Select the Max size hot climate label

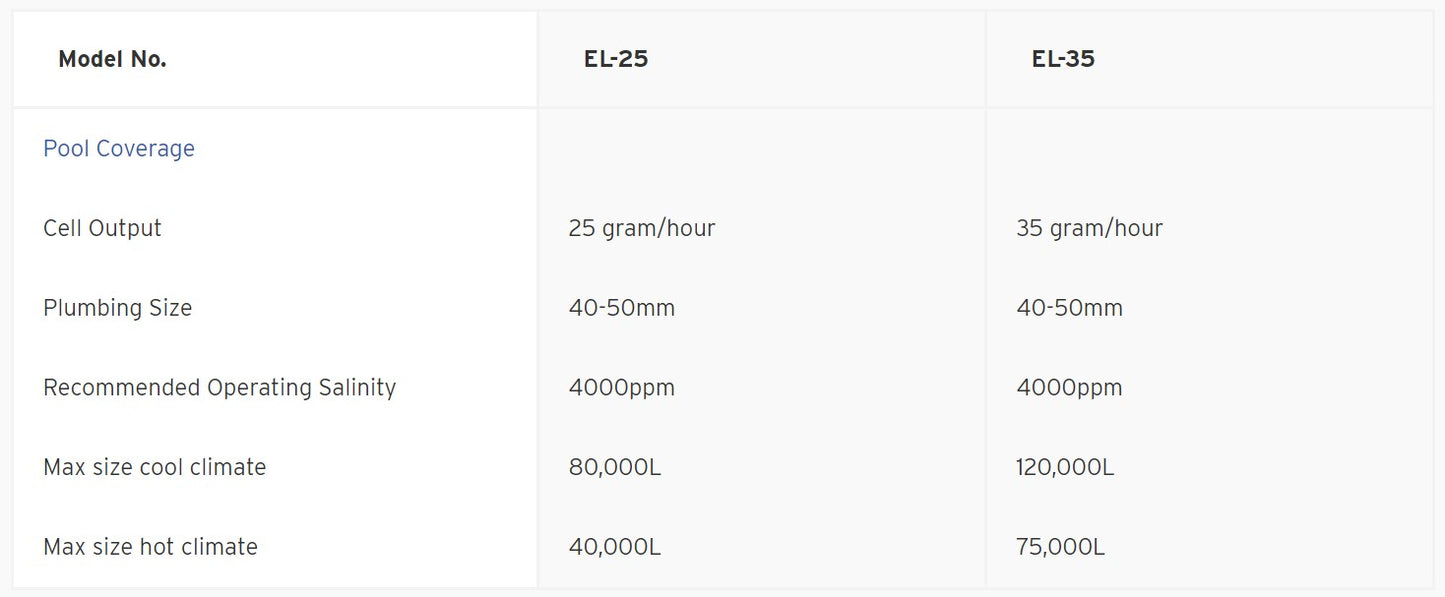[150, 547]
